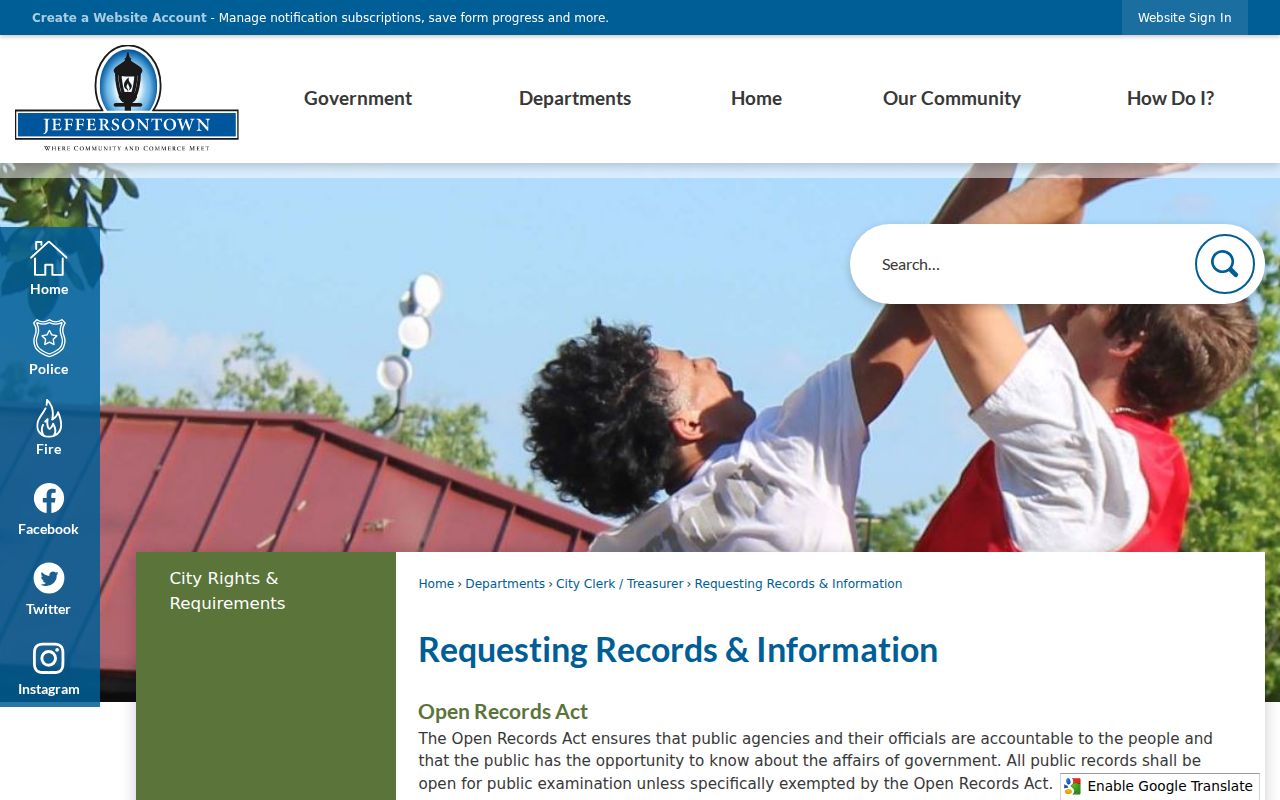
Task: Open City Clerk / Treasurer breadcrumb
Action: click(620, 584)
